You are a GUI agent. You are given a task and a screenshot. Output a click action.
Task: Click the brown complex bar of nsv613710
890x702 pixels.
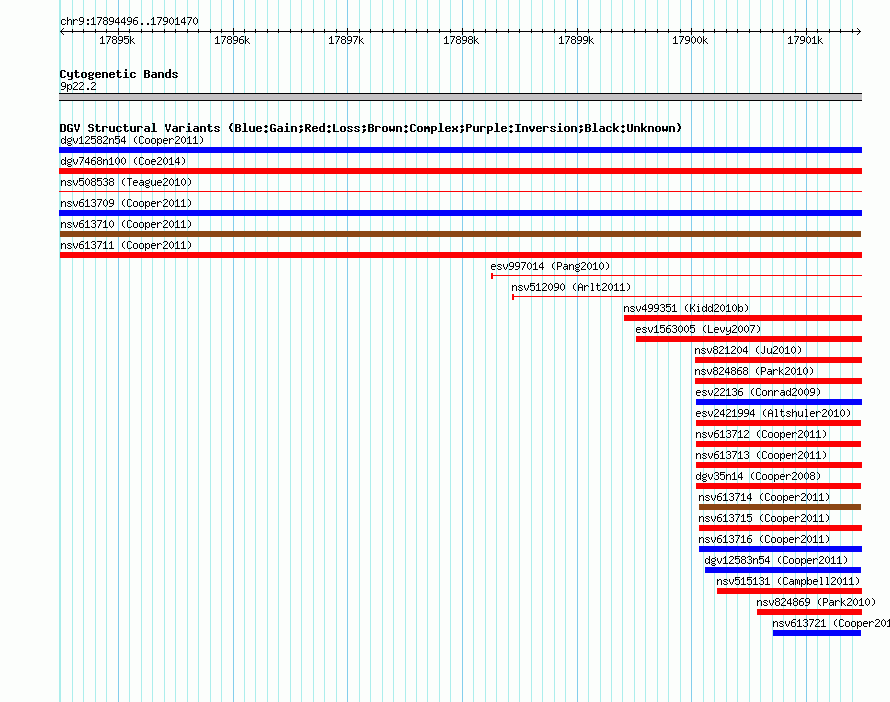click(x=460, y=234)
